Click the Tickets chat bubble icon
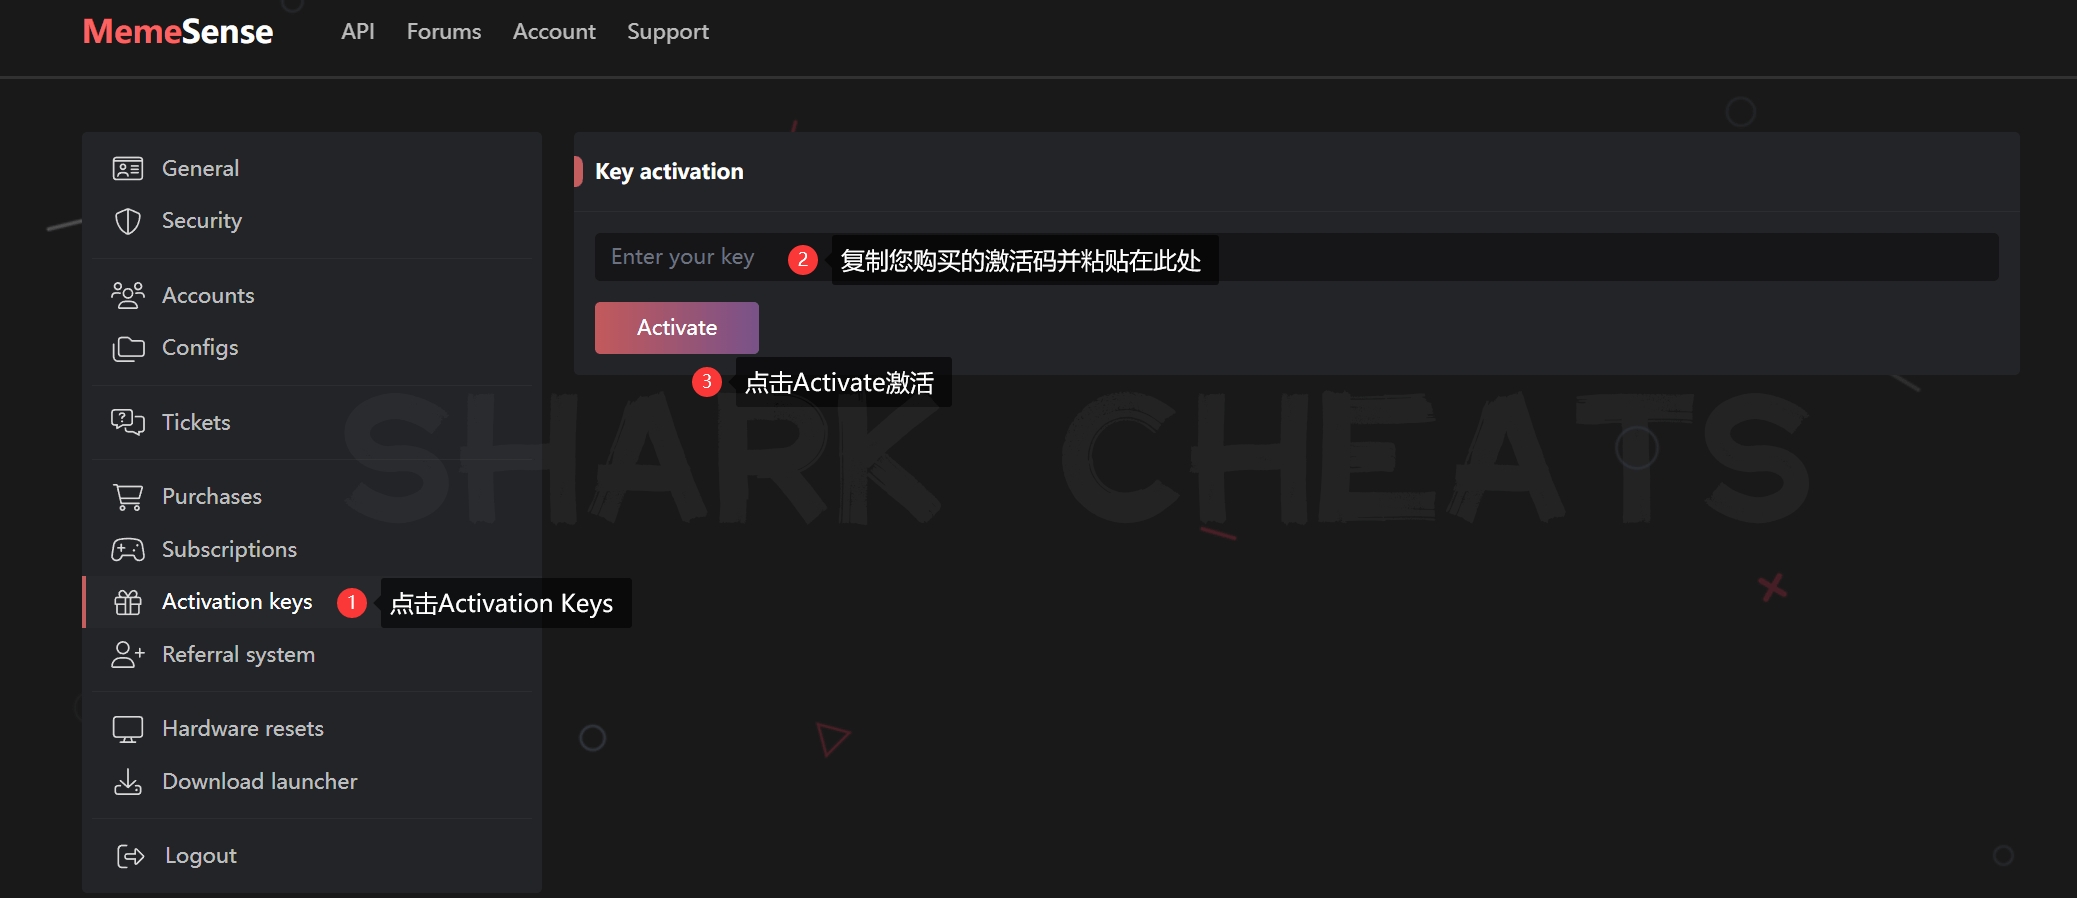 pos(128,422)
